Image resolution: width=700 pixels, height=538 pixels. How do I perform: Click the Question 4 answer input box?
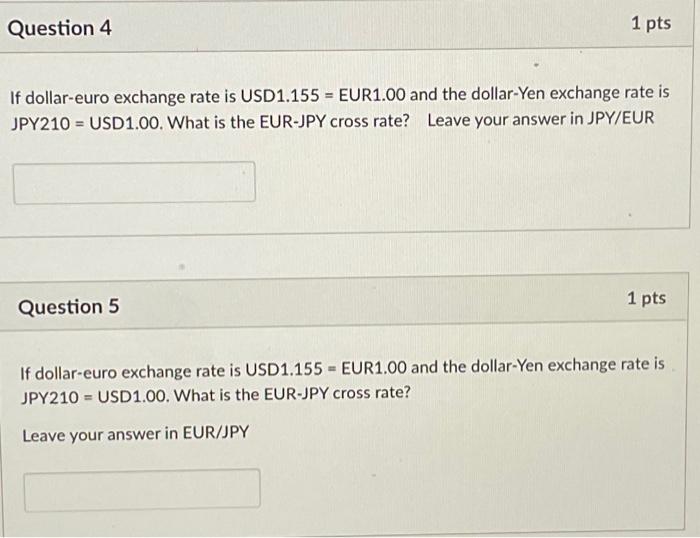coord(134,183)
